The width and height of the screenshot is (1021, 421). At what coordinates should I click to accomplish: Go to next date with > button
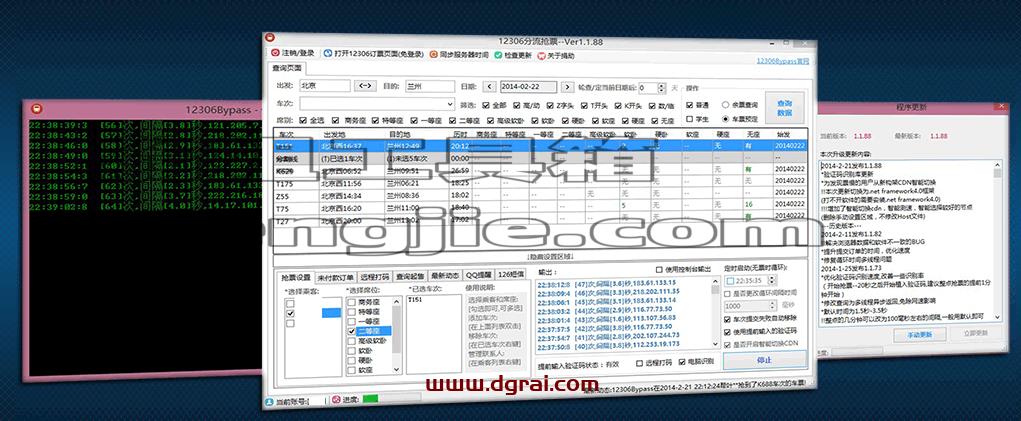(567, 87)
